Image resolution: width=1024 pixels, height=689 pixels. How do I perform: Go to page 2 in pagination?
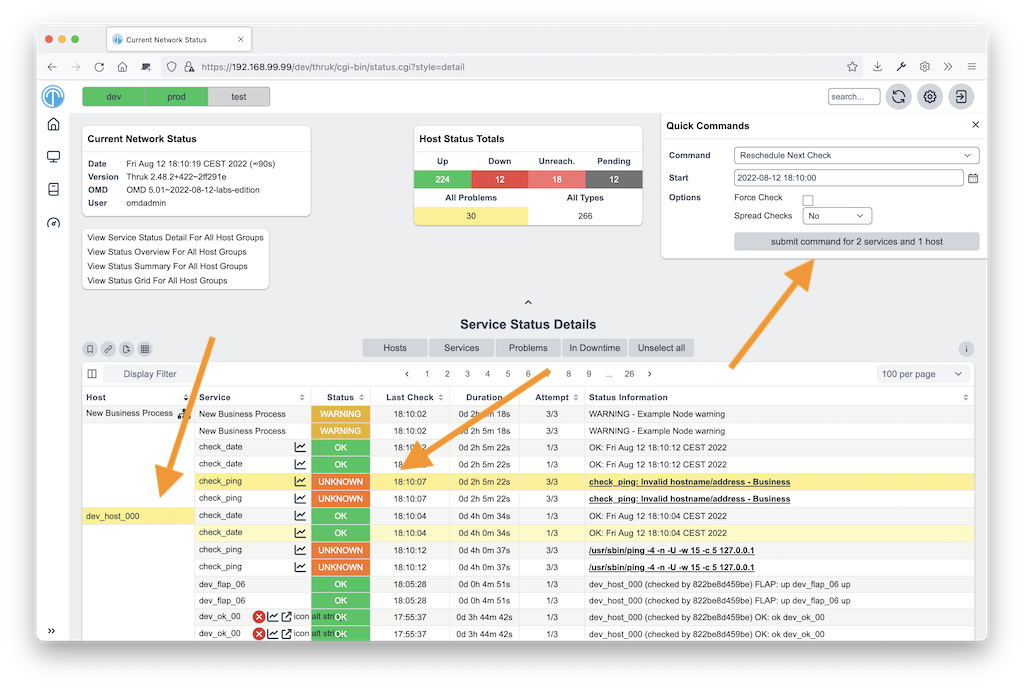click(x=447, y=374)
